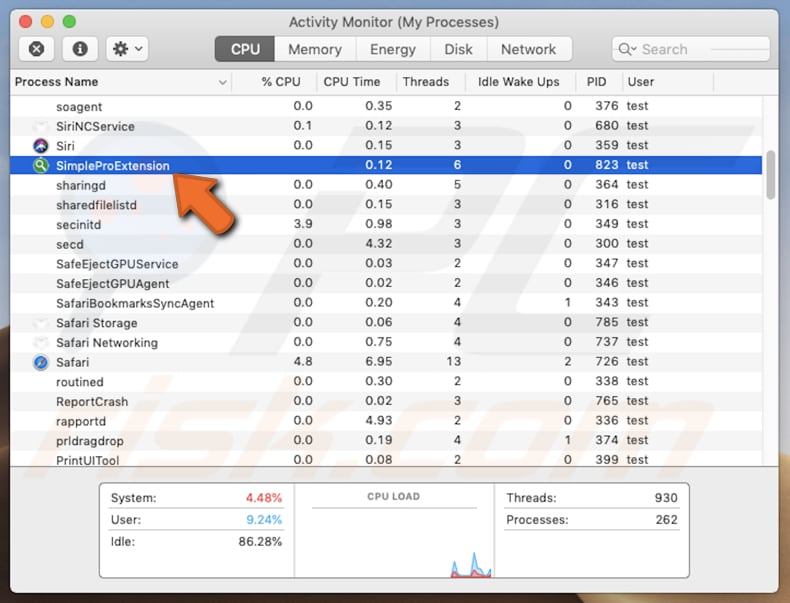Switch to the Memory tab
The height and width of the screenshot is (603, 790).
[x=315, y=49]
